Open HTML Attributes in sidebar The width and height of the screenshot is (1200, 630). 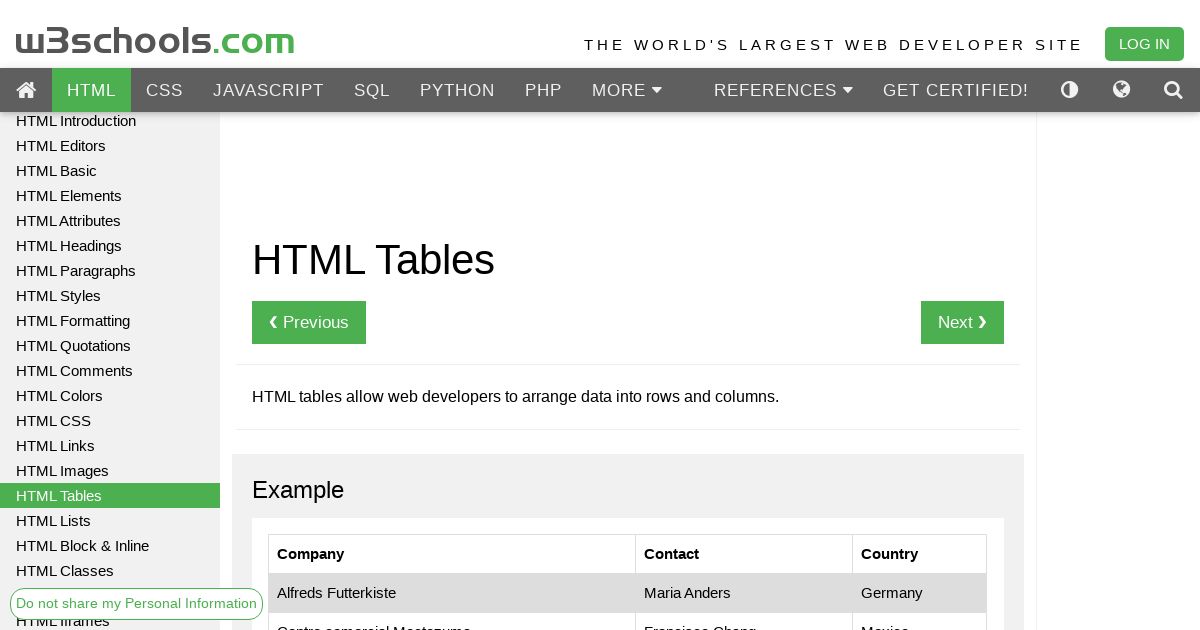click(110, 221)
